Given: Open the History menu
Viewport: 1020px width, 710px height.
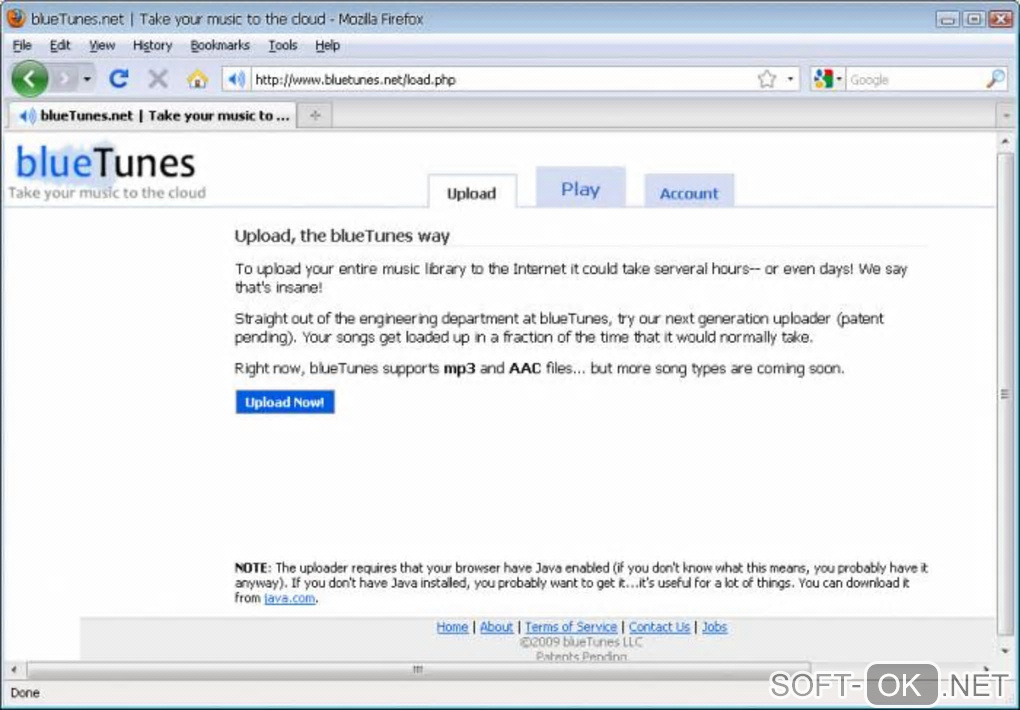Looking at the screenshot, I should point(152,46).
